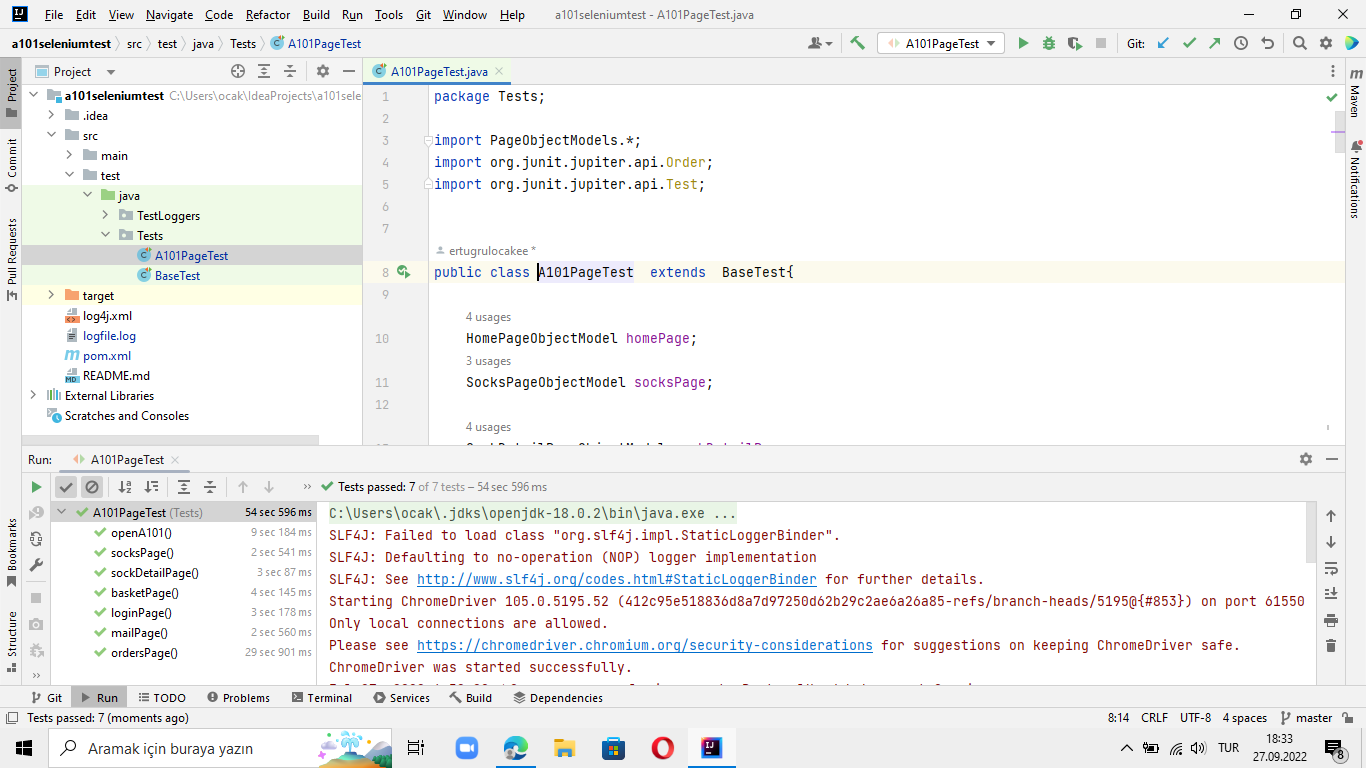Image resolution: width=1366 pixels, height=768 pixels.
Task: Print console output printer icon
Action: click(1331, 620)
